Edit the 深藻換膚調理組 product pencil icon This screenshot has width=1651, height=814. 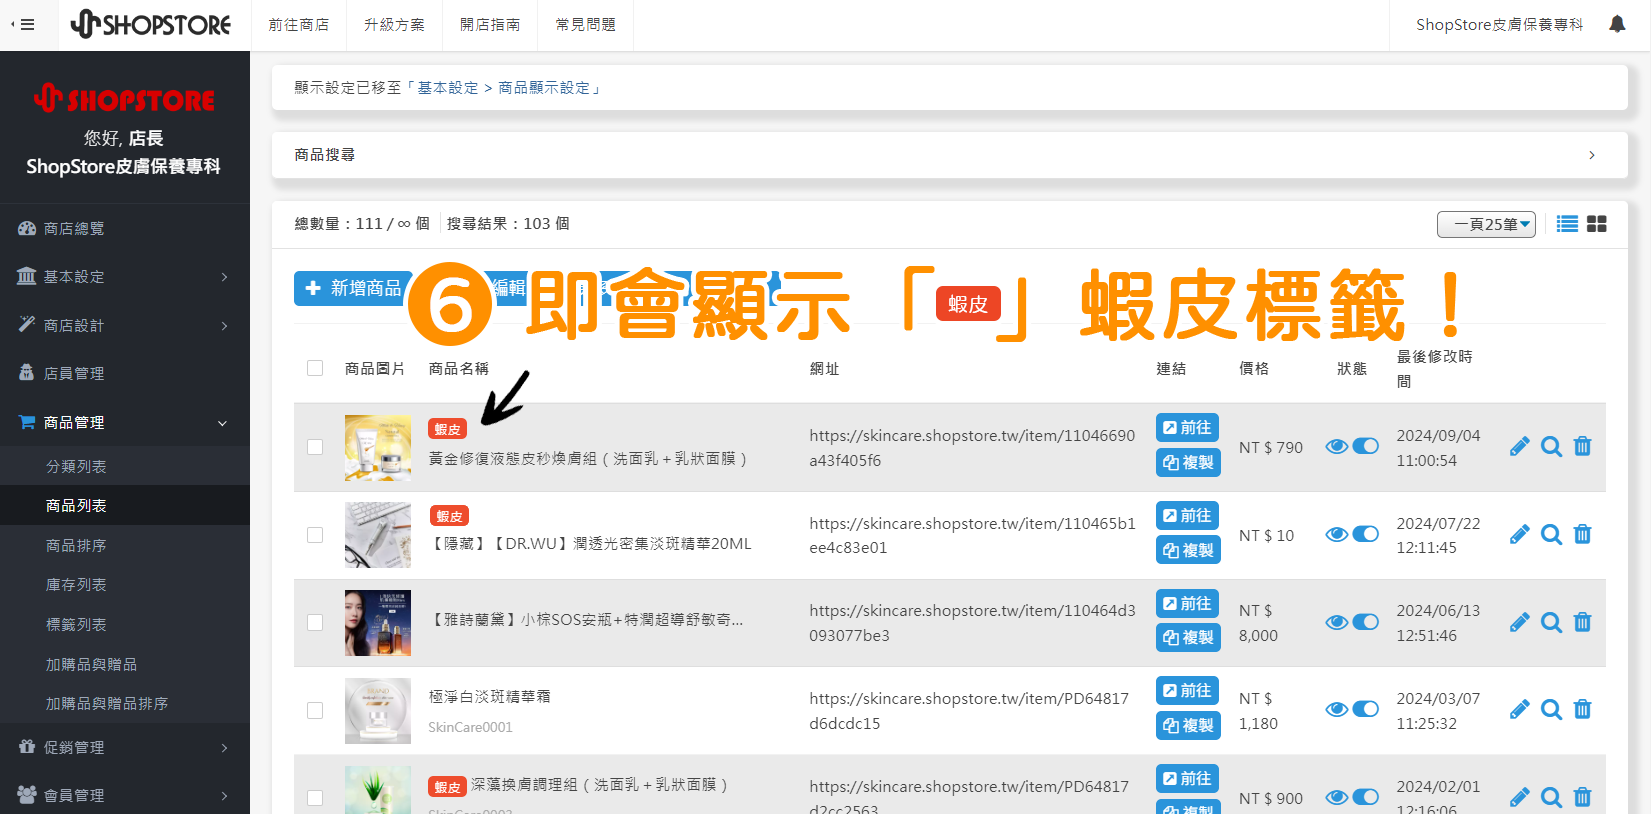[x=1520, y=797]
